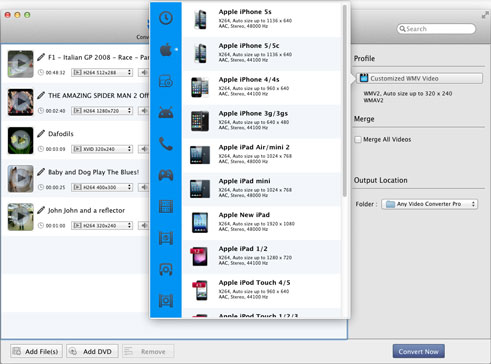Choose the Apple iPhone 4/4s profile
Screen dimensions: 491x364
coord(262,87)
